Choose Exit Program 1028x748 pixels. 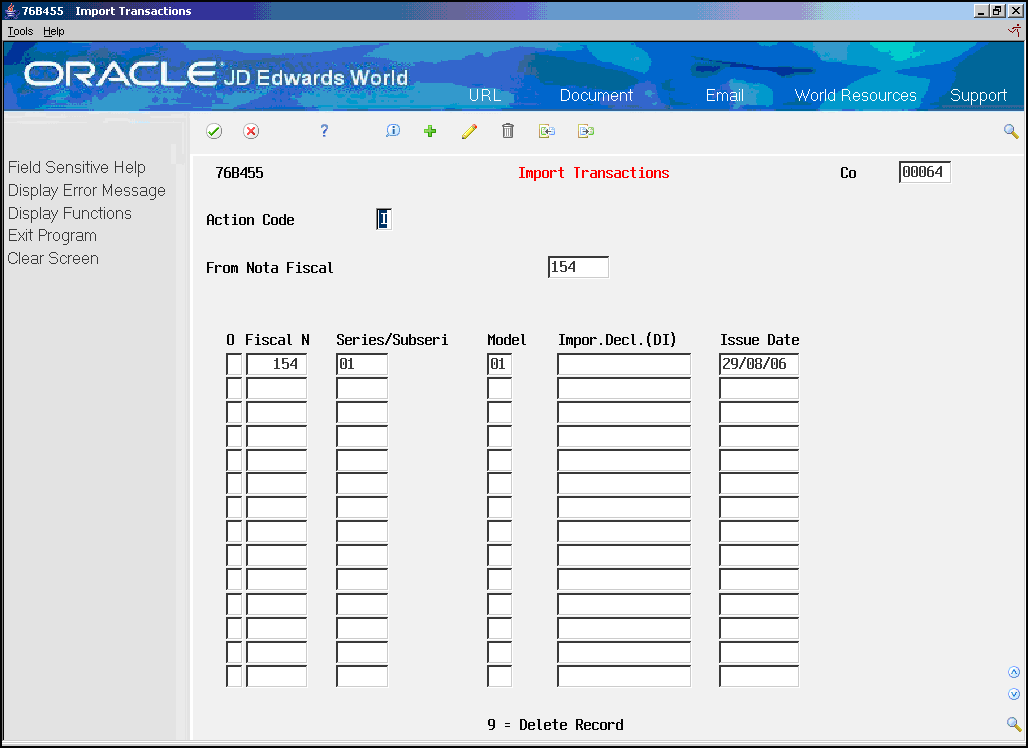[x=52, y=236]
